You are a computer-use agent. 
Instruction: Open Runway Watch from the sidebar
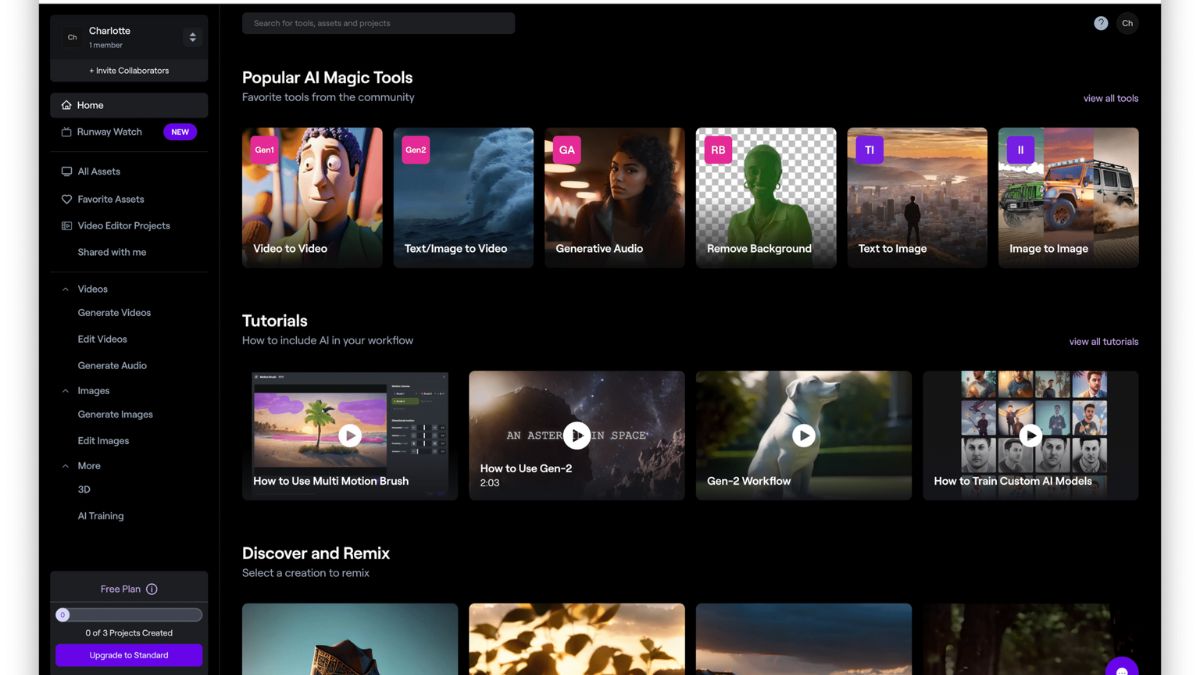[109, 132]
